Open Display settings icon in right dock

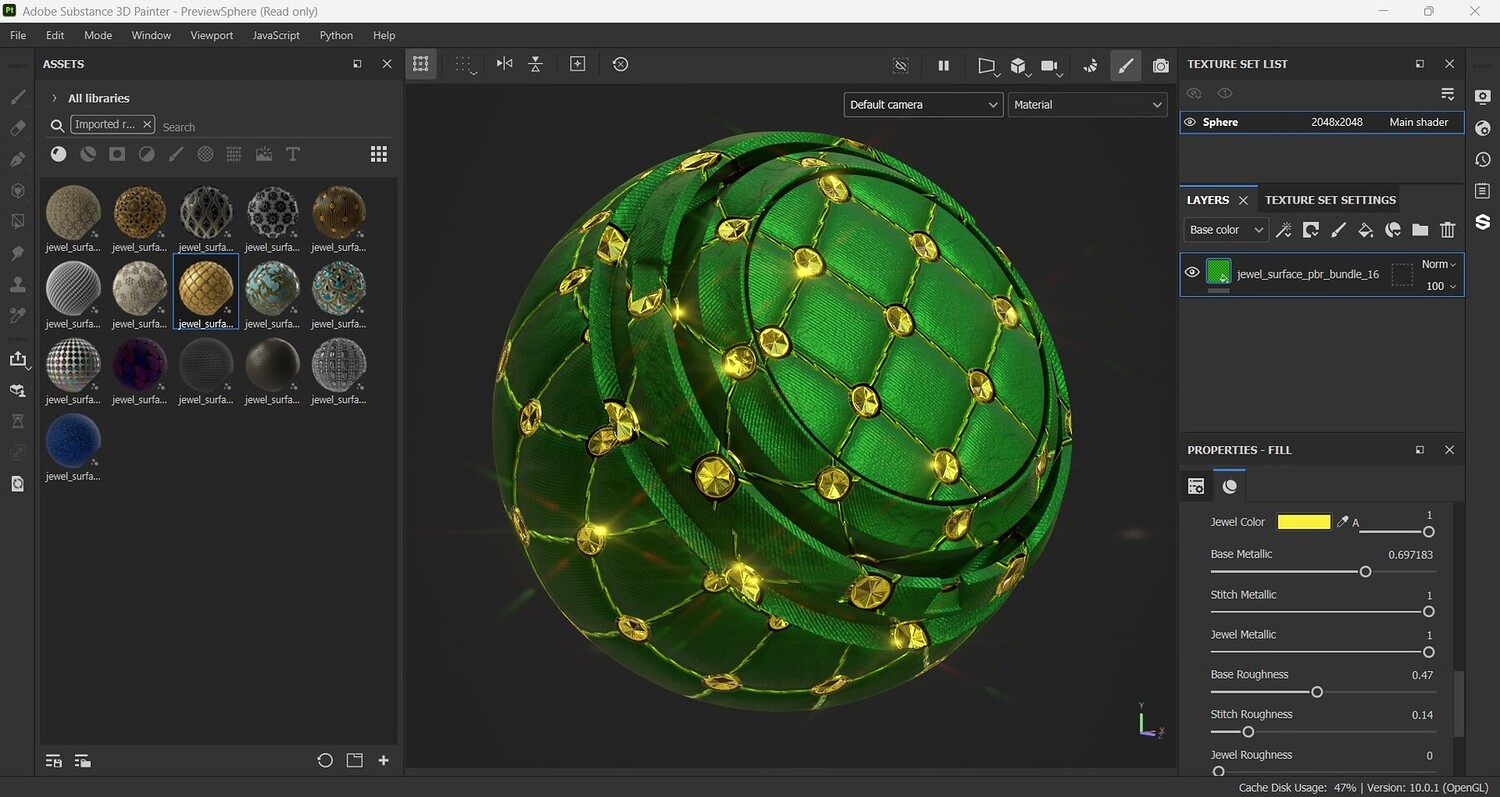pyautogui.click(x=1482, y=97)
